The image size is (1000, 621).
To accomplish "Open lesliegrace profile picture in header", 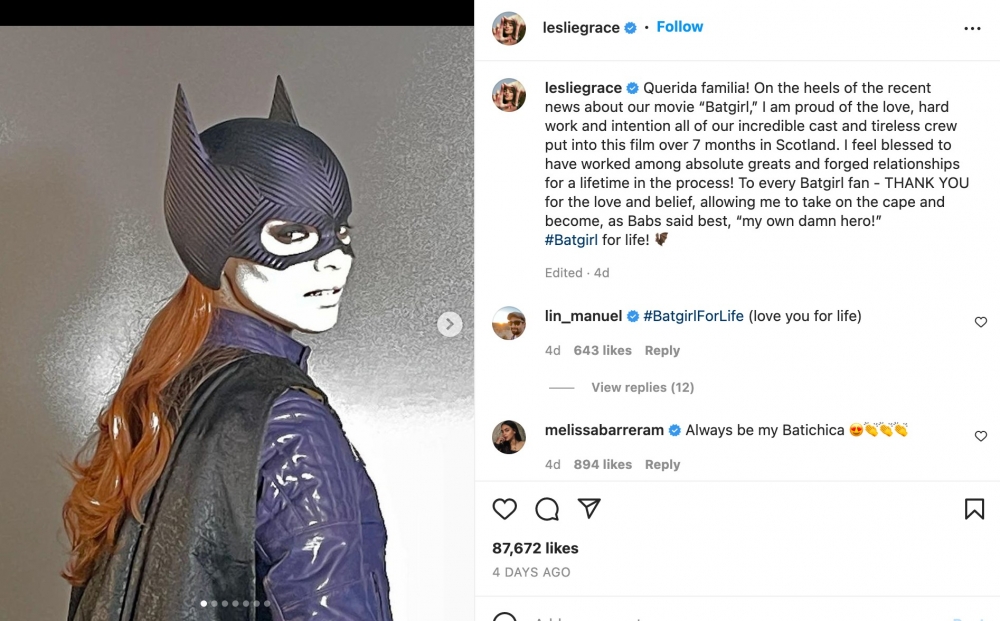I will tap(509, 28).
